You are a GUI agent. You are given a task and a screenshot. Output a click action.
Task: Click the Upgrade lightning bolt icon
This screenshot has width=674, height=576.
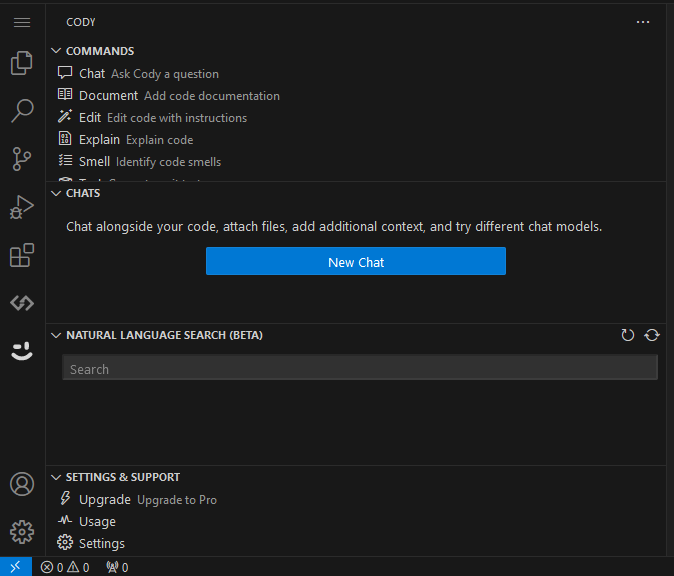coord(65,499)
